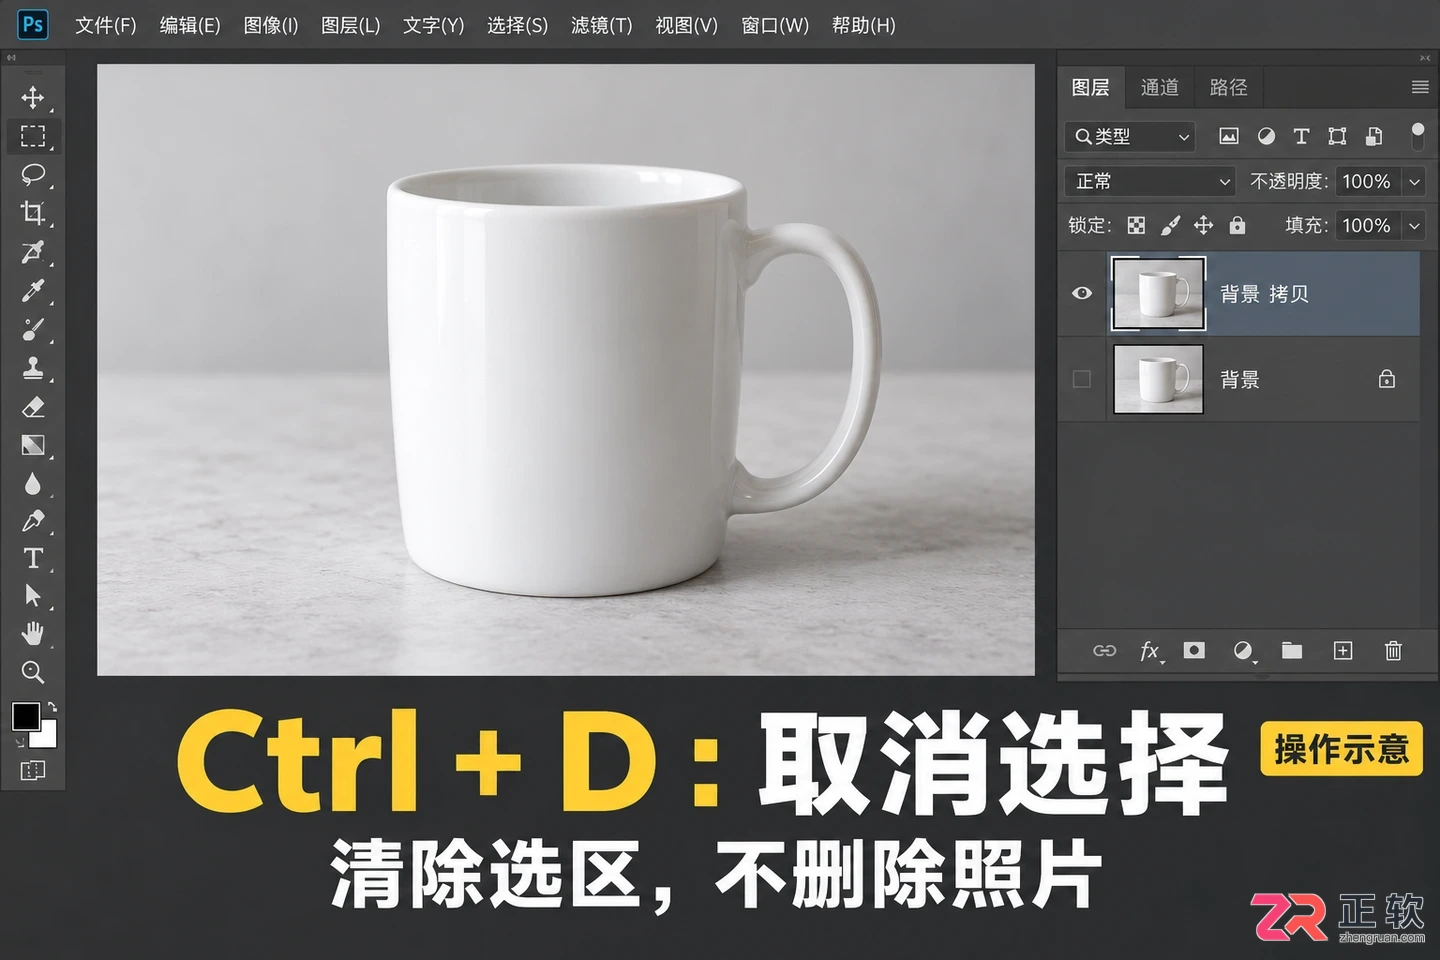Select the Brush tool

[x=33, y=329]
